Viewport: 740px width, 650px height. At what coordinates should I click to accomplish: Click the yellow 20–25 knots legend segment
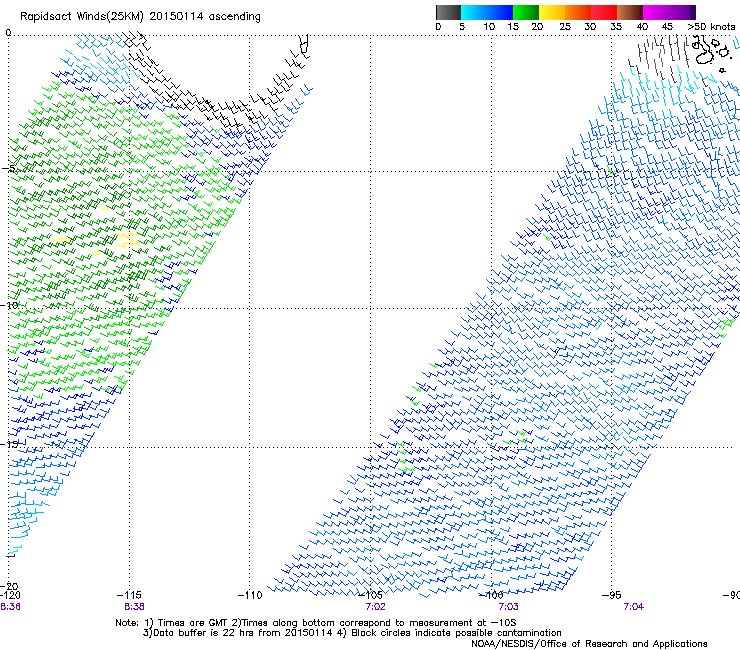[552, 12]
